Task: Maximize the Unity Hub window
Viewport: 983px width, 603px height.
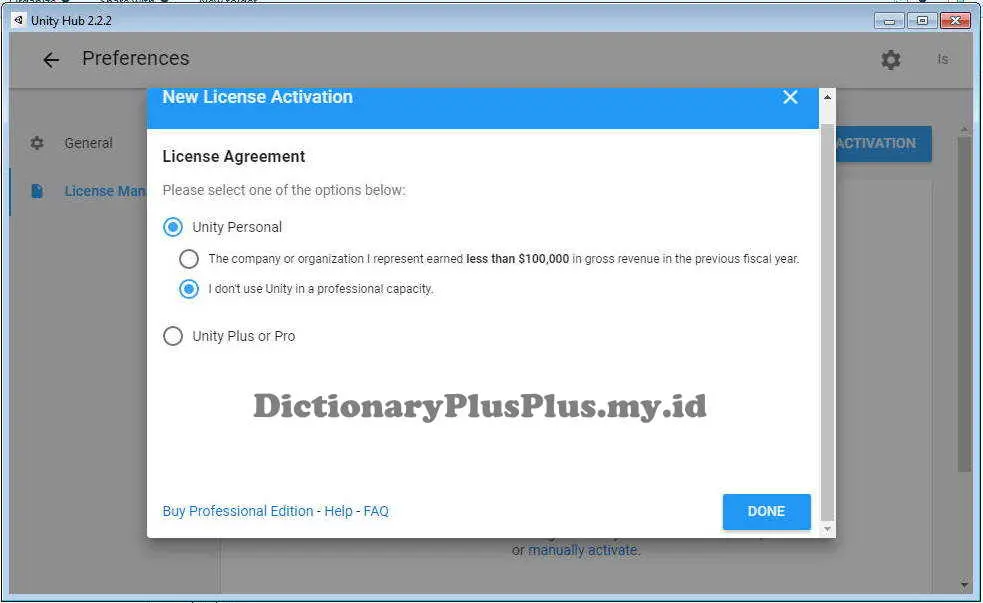Action: pyautogui.click(x=922, y=21)
